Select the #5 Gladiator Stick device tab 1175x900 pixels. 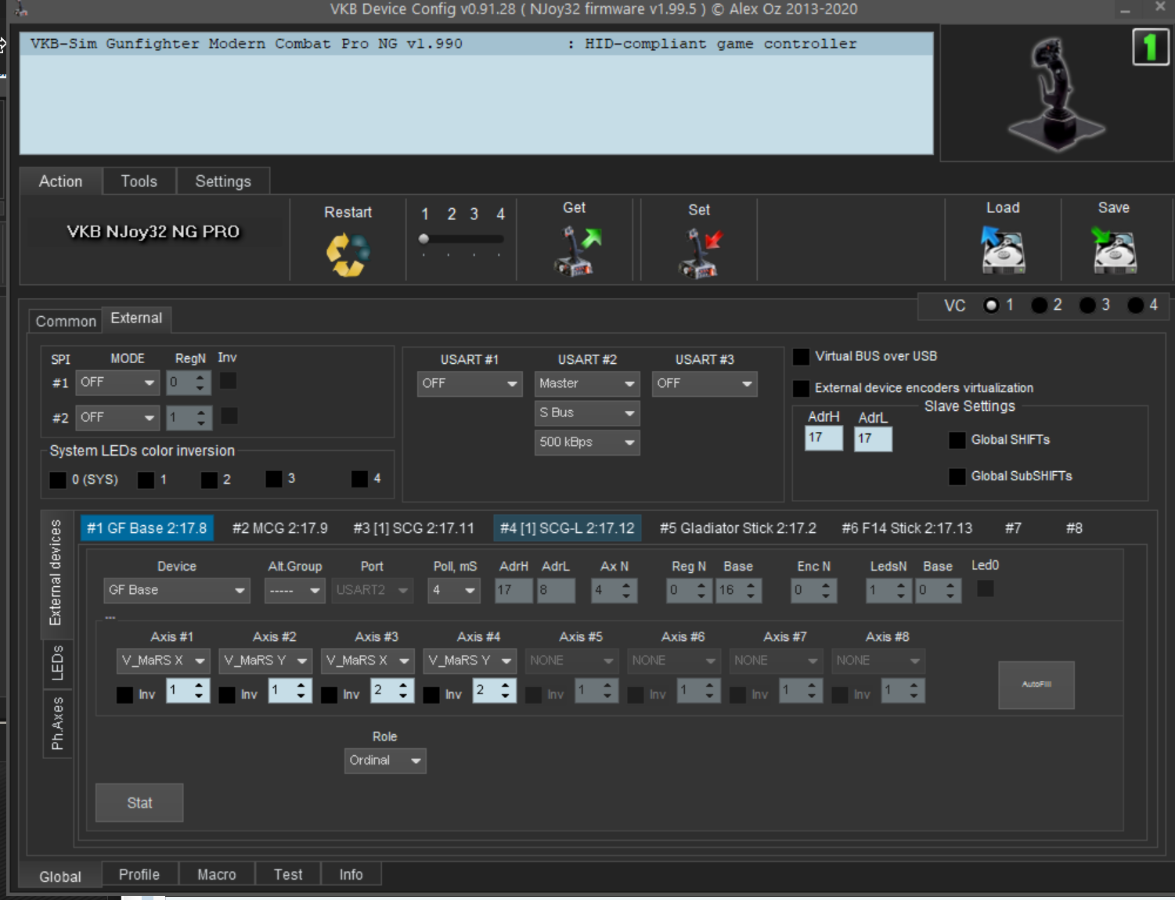coord(738,528)
